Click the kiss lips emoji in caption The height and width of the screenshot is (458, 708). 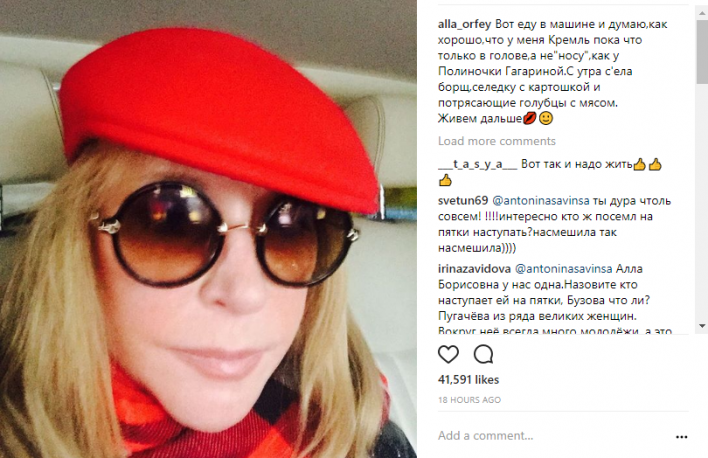529,119
